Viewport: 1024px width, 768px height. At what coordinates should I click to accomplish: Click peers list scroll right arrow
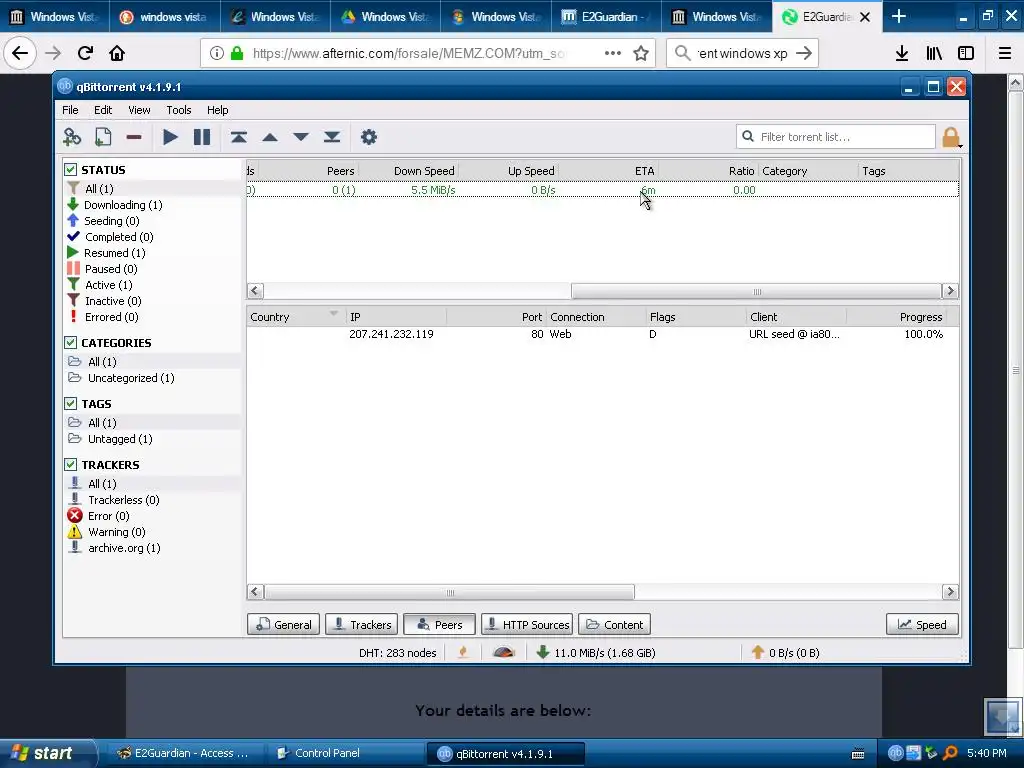[950, 592]
